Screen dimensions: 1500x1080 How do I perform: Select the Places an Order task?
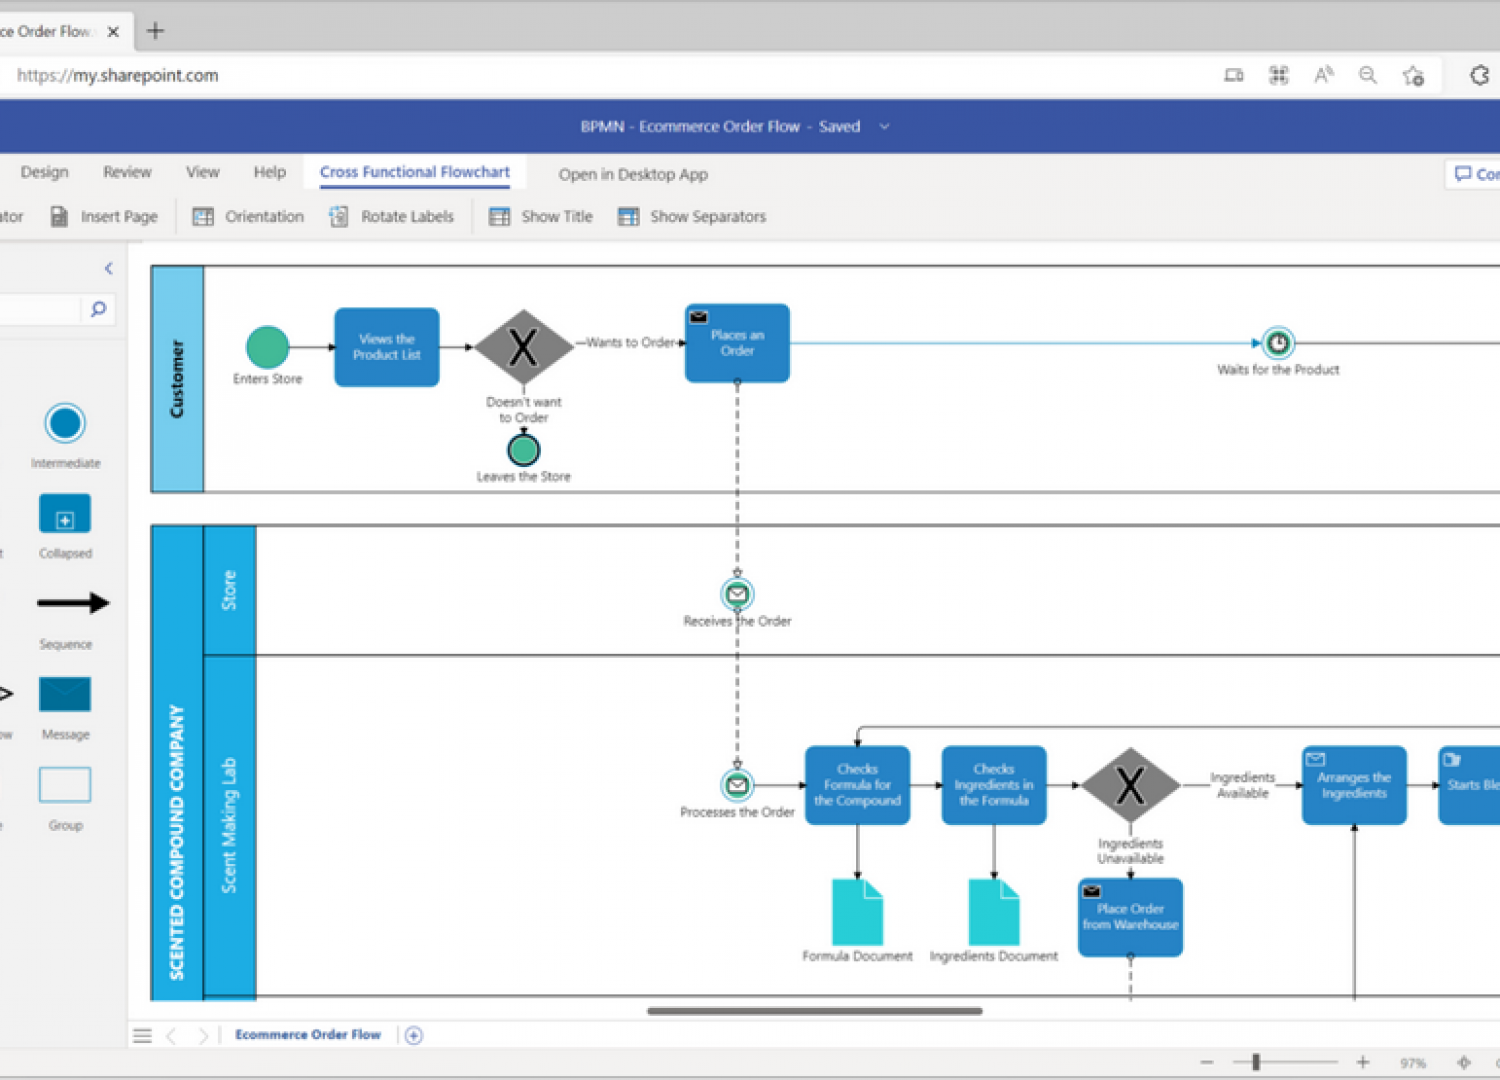click(x=737, y=343)
